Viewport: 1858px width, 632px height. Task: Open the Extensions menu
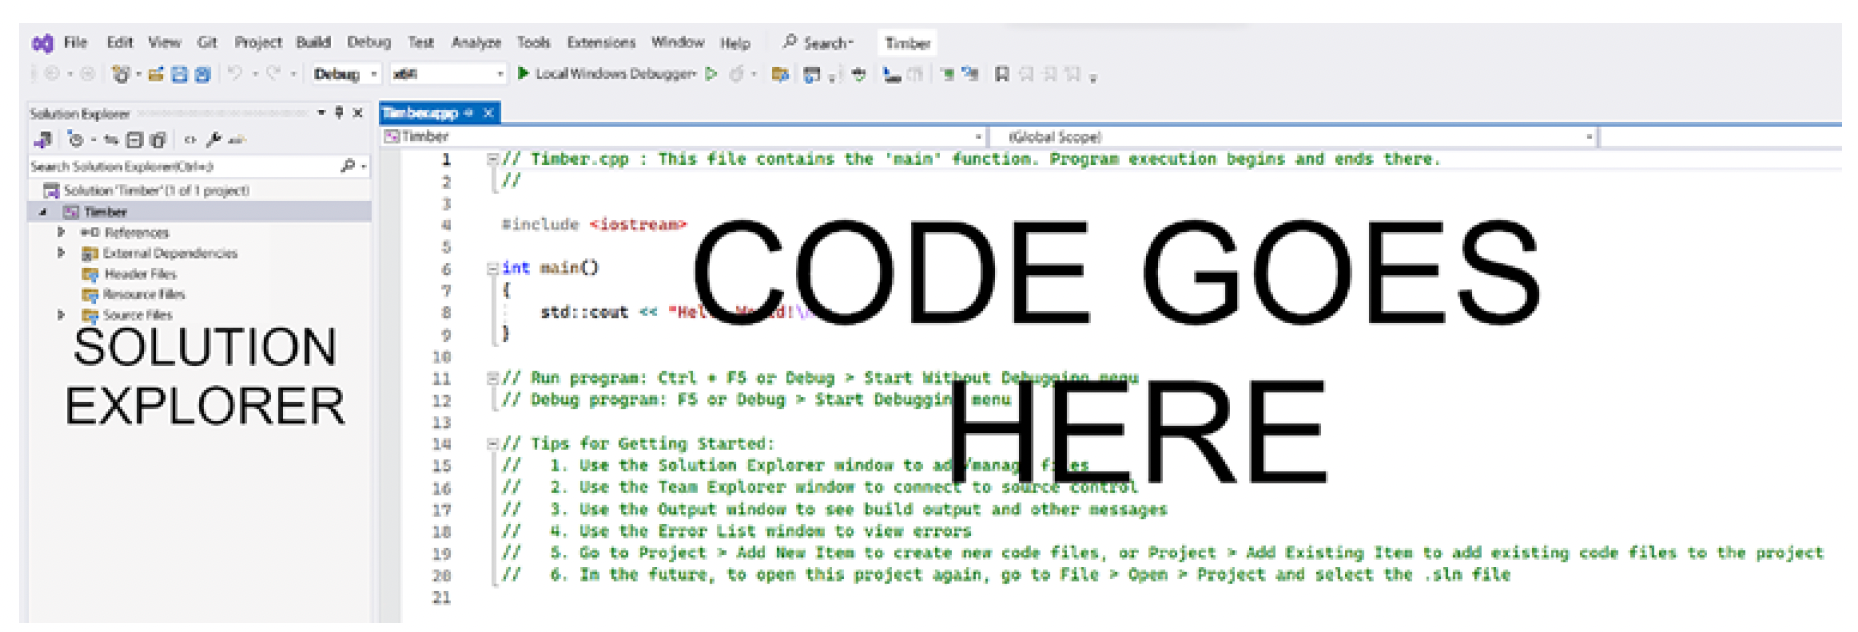pos(601,42)
